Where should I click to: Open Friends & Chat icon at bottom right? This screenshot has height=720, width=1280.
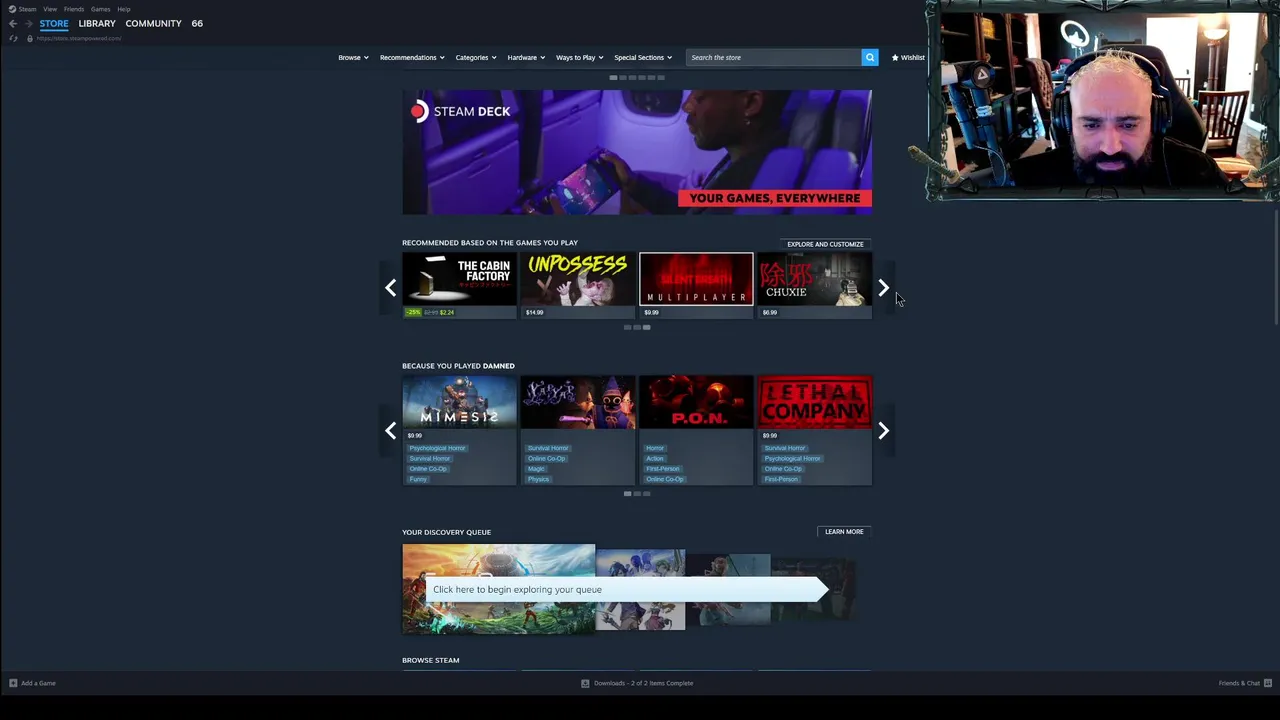1267,683
